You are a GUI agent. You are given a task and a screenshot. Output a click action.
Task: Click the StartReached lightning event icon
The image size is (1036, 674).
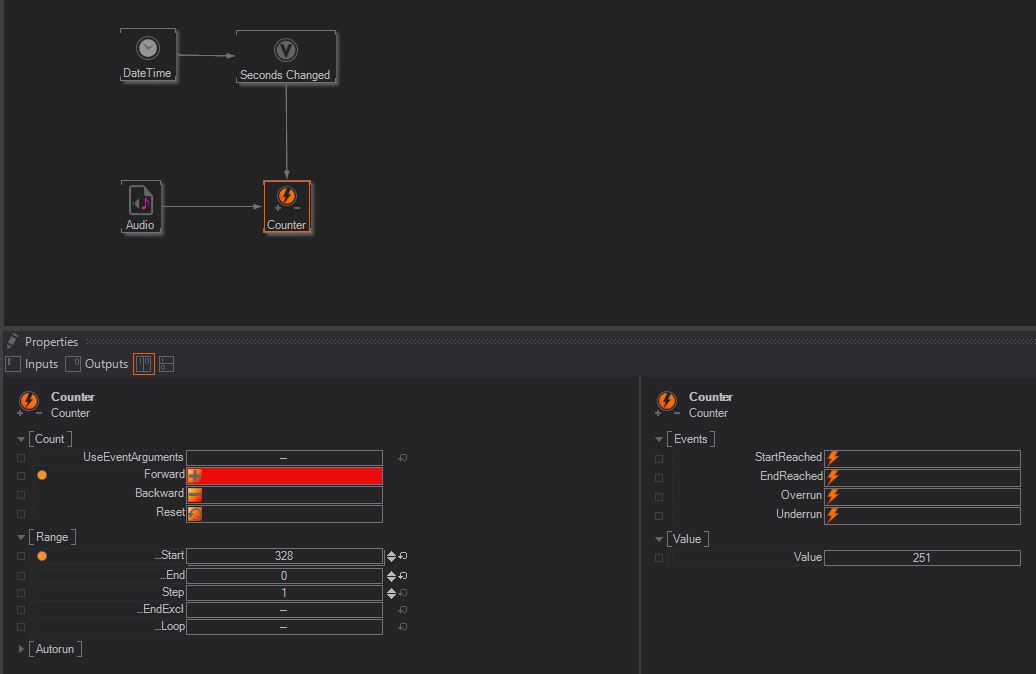click(x=833, y=458)
